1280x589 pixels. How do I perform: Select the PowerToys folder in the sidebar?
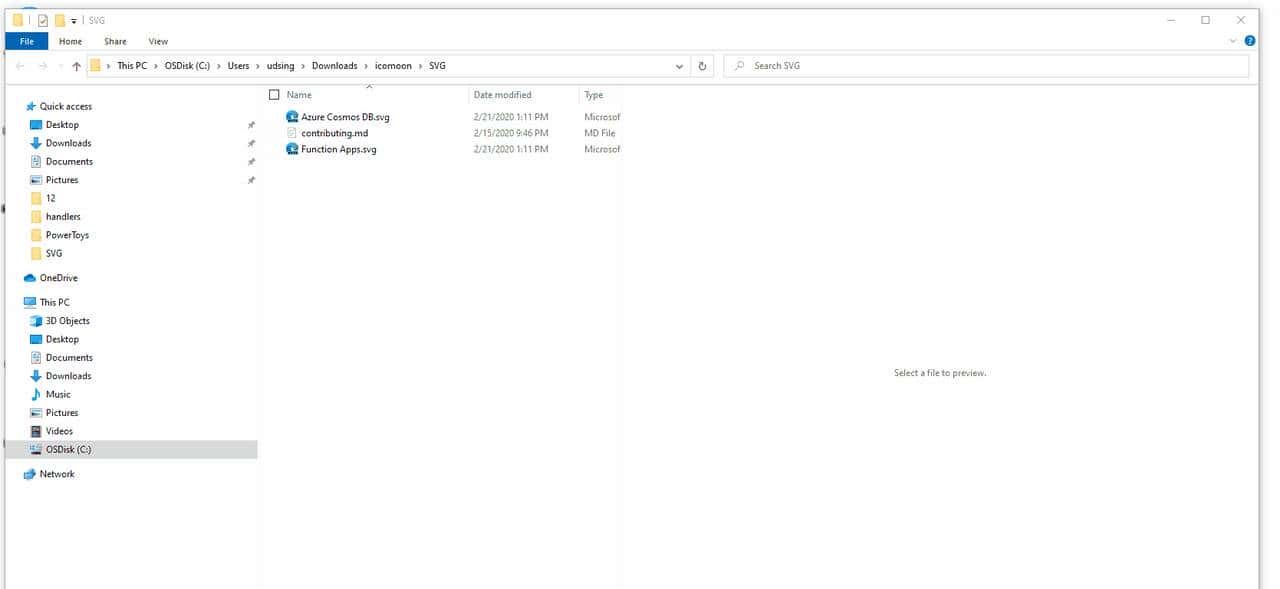(69, 234)
